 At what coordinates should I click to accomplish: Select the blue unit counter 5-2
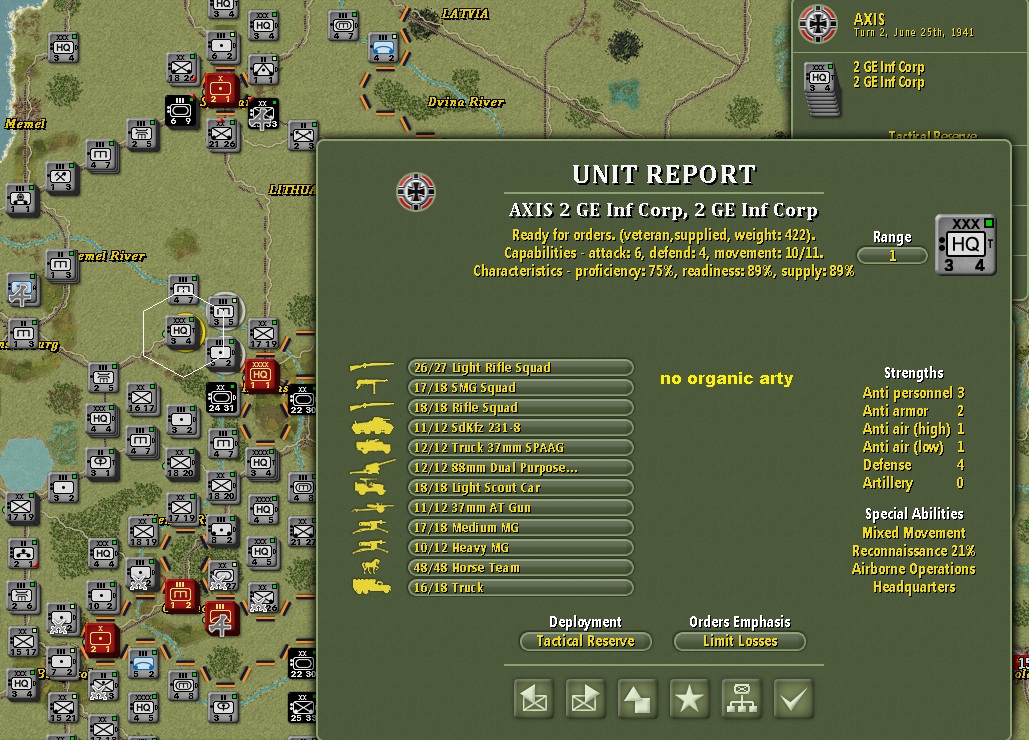click(143, 663)
